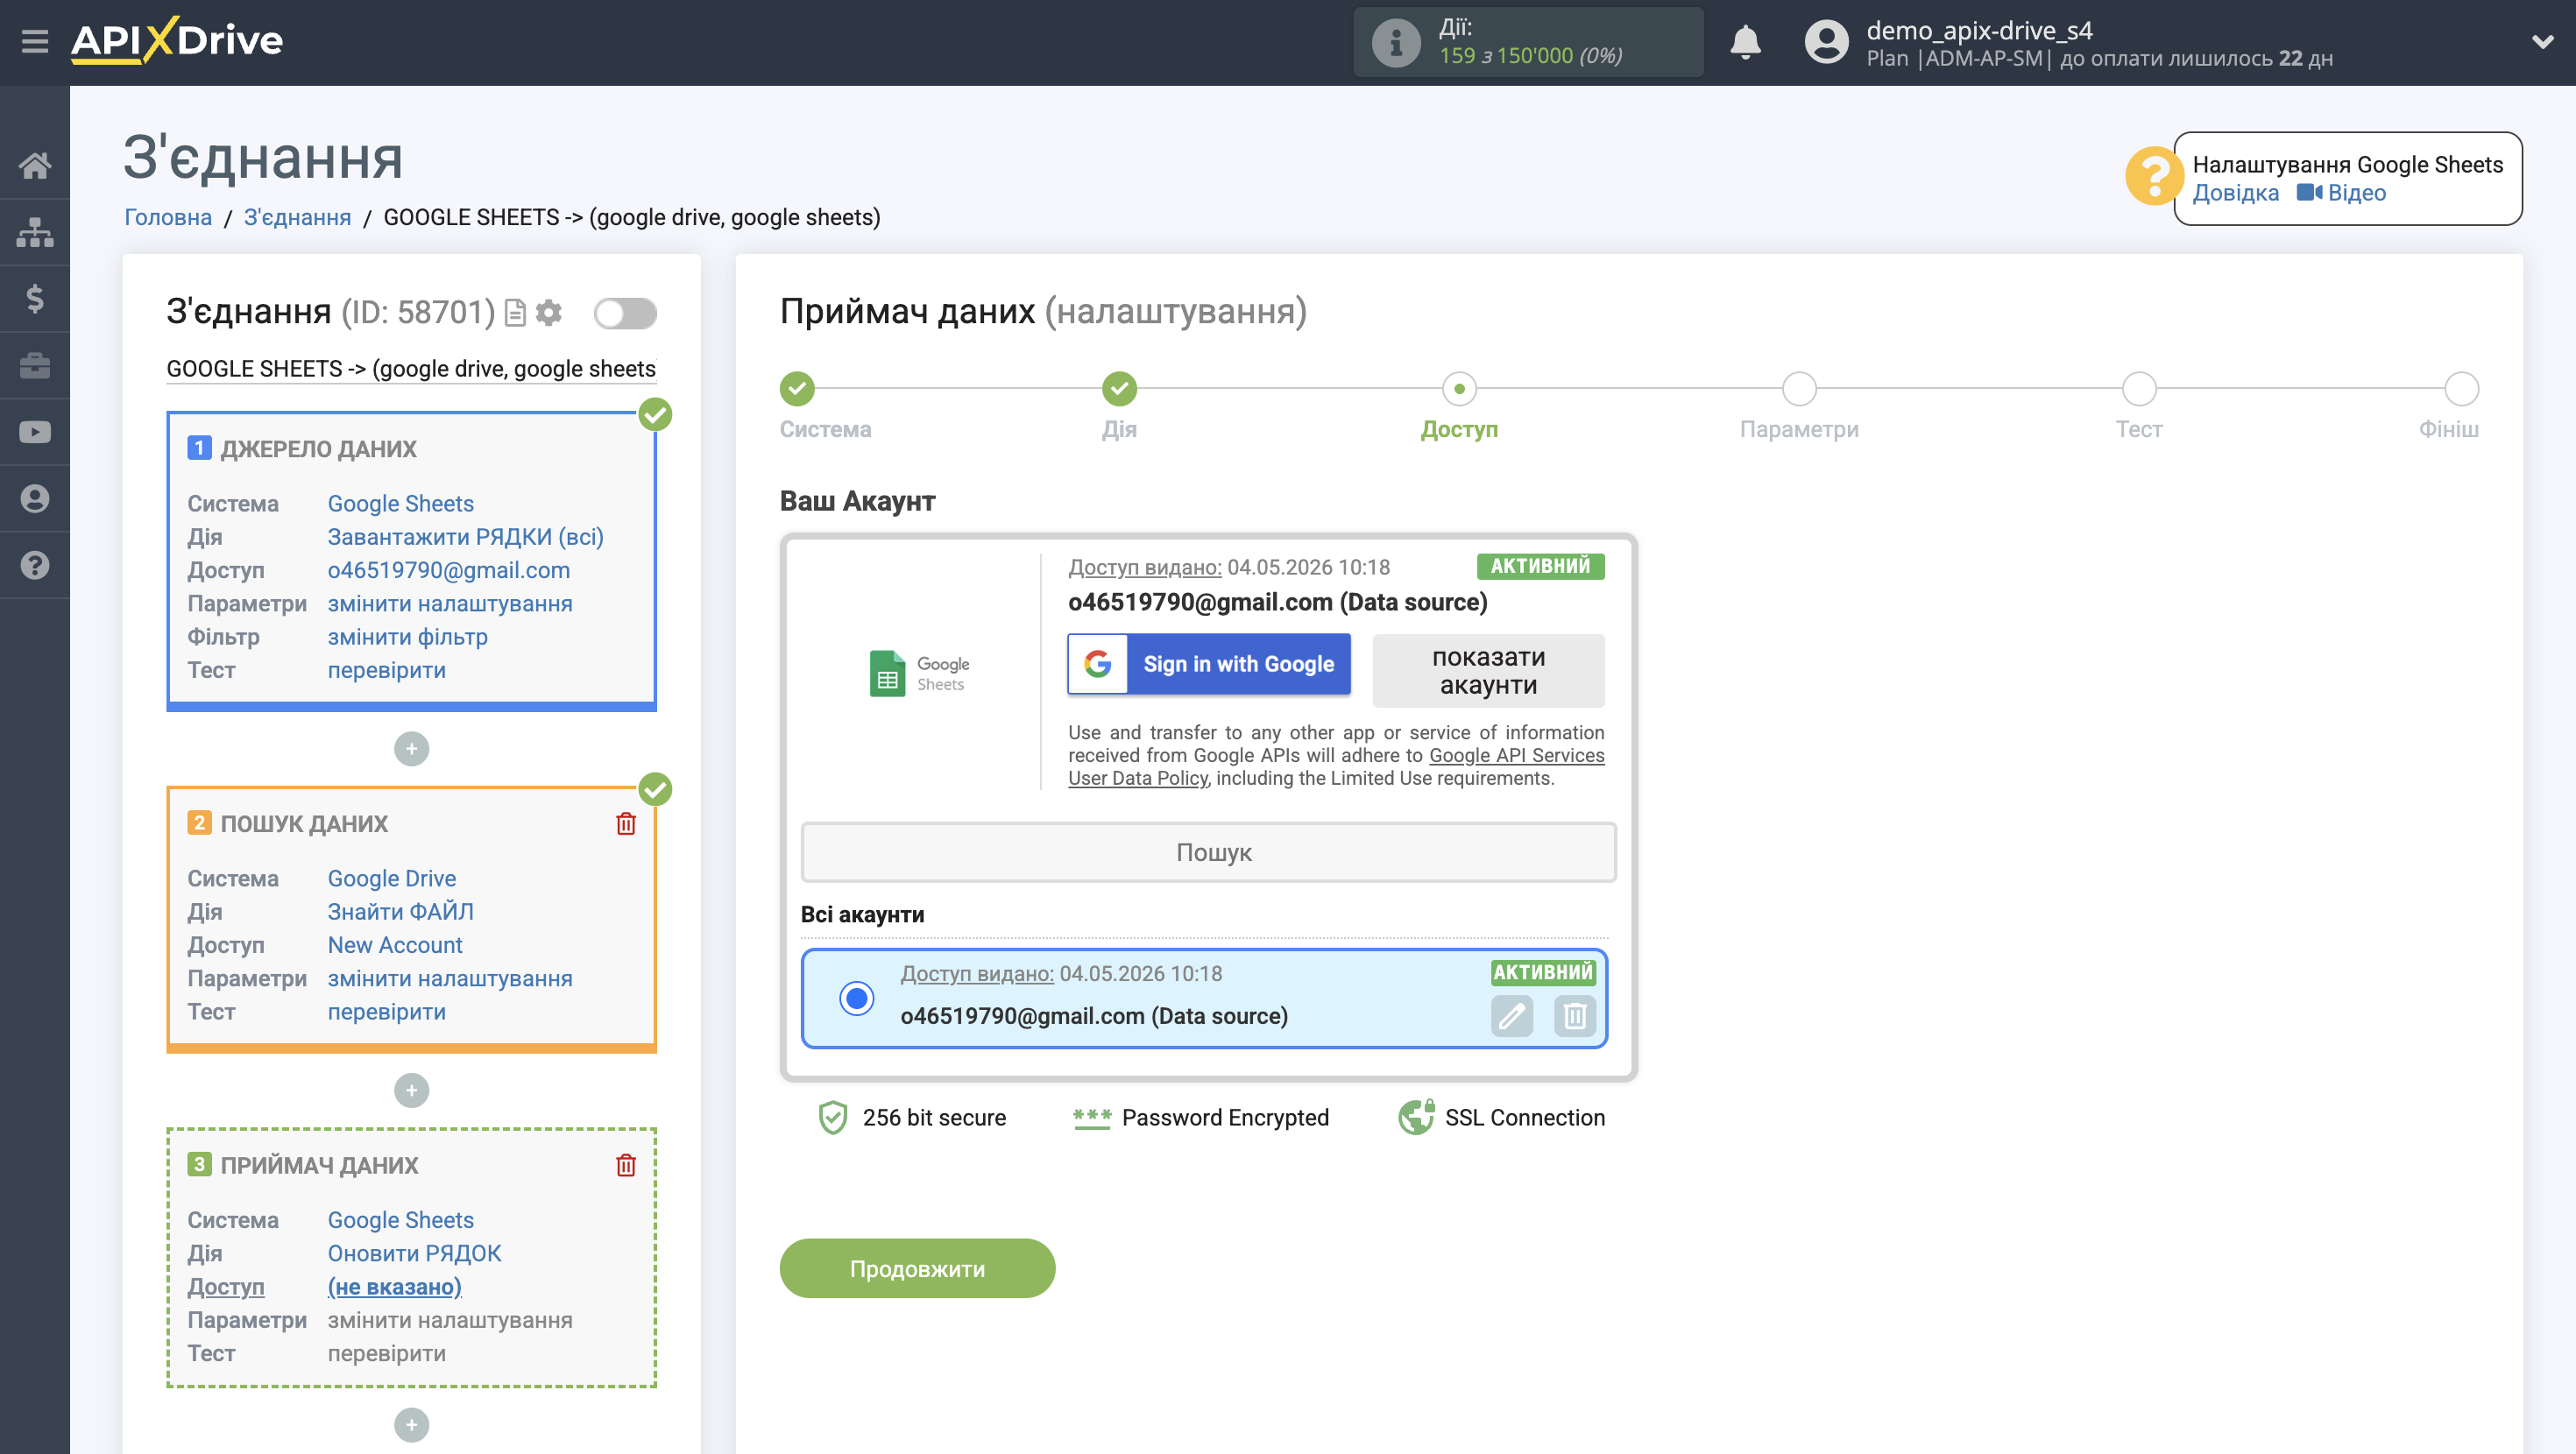Click (не вказано) access link

point(394,1286)
